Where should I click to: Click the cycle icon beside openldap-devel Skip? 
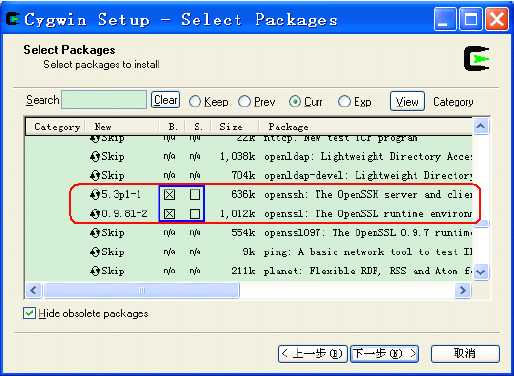[95, 175]
